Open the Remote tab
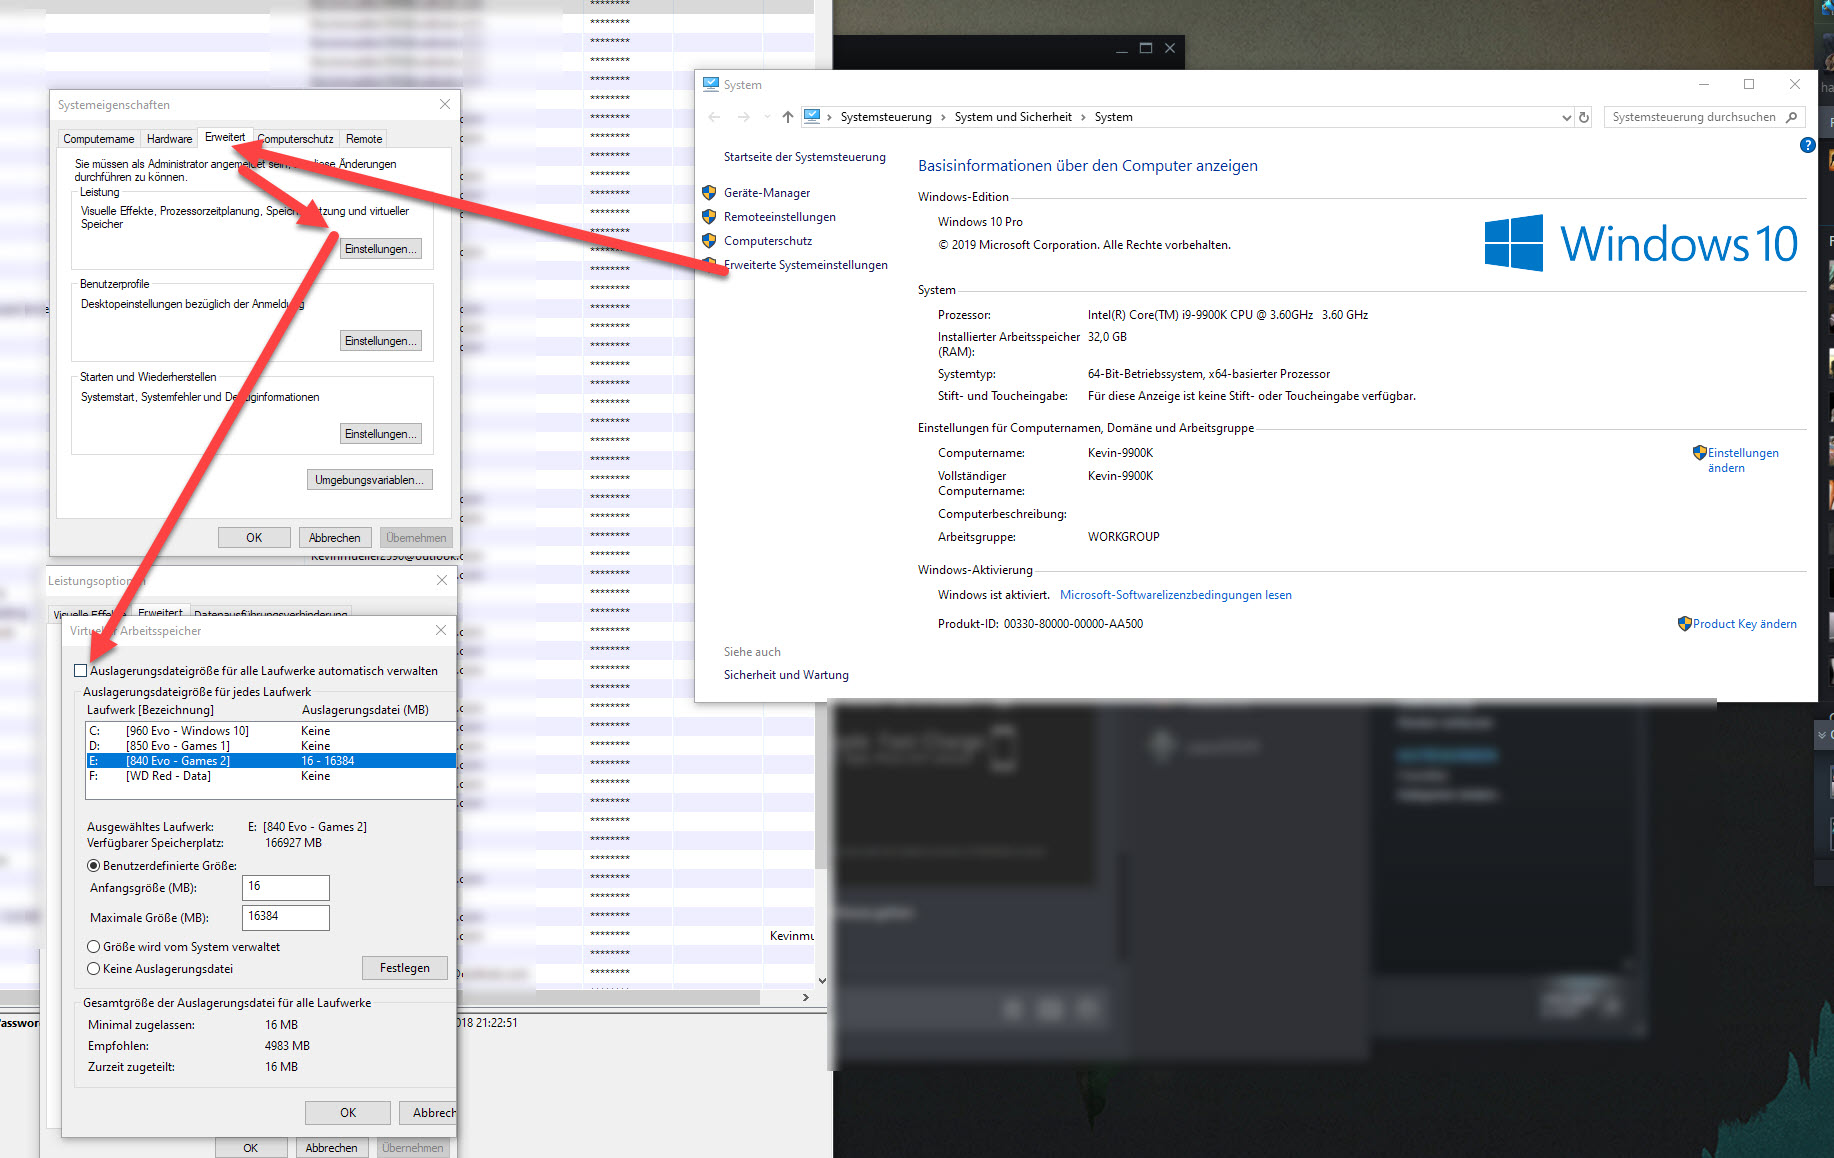Viewport: 1834px width, 1158px height. (364, 139)
